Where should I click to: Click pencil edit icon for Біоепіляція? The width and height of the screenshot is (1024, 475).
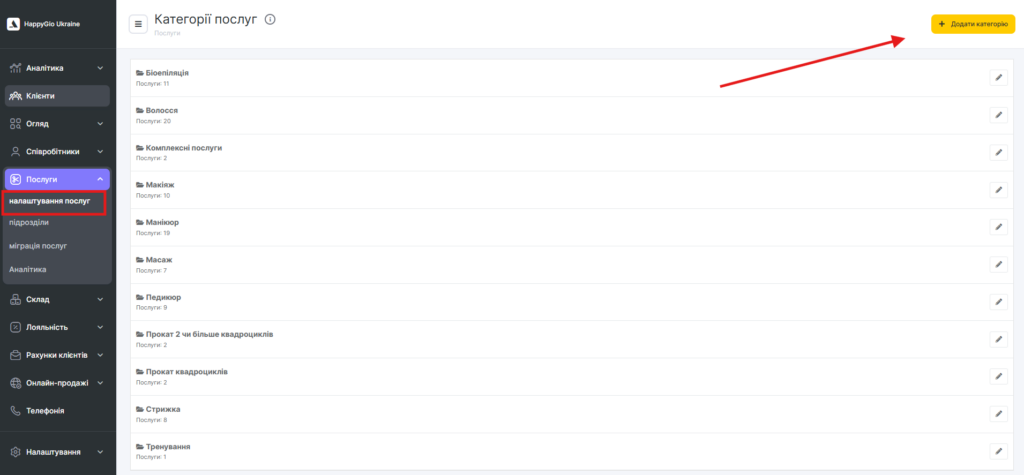(998, 78)
